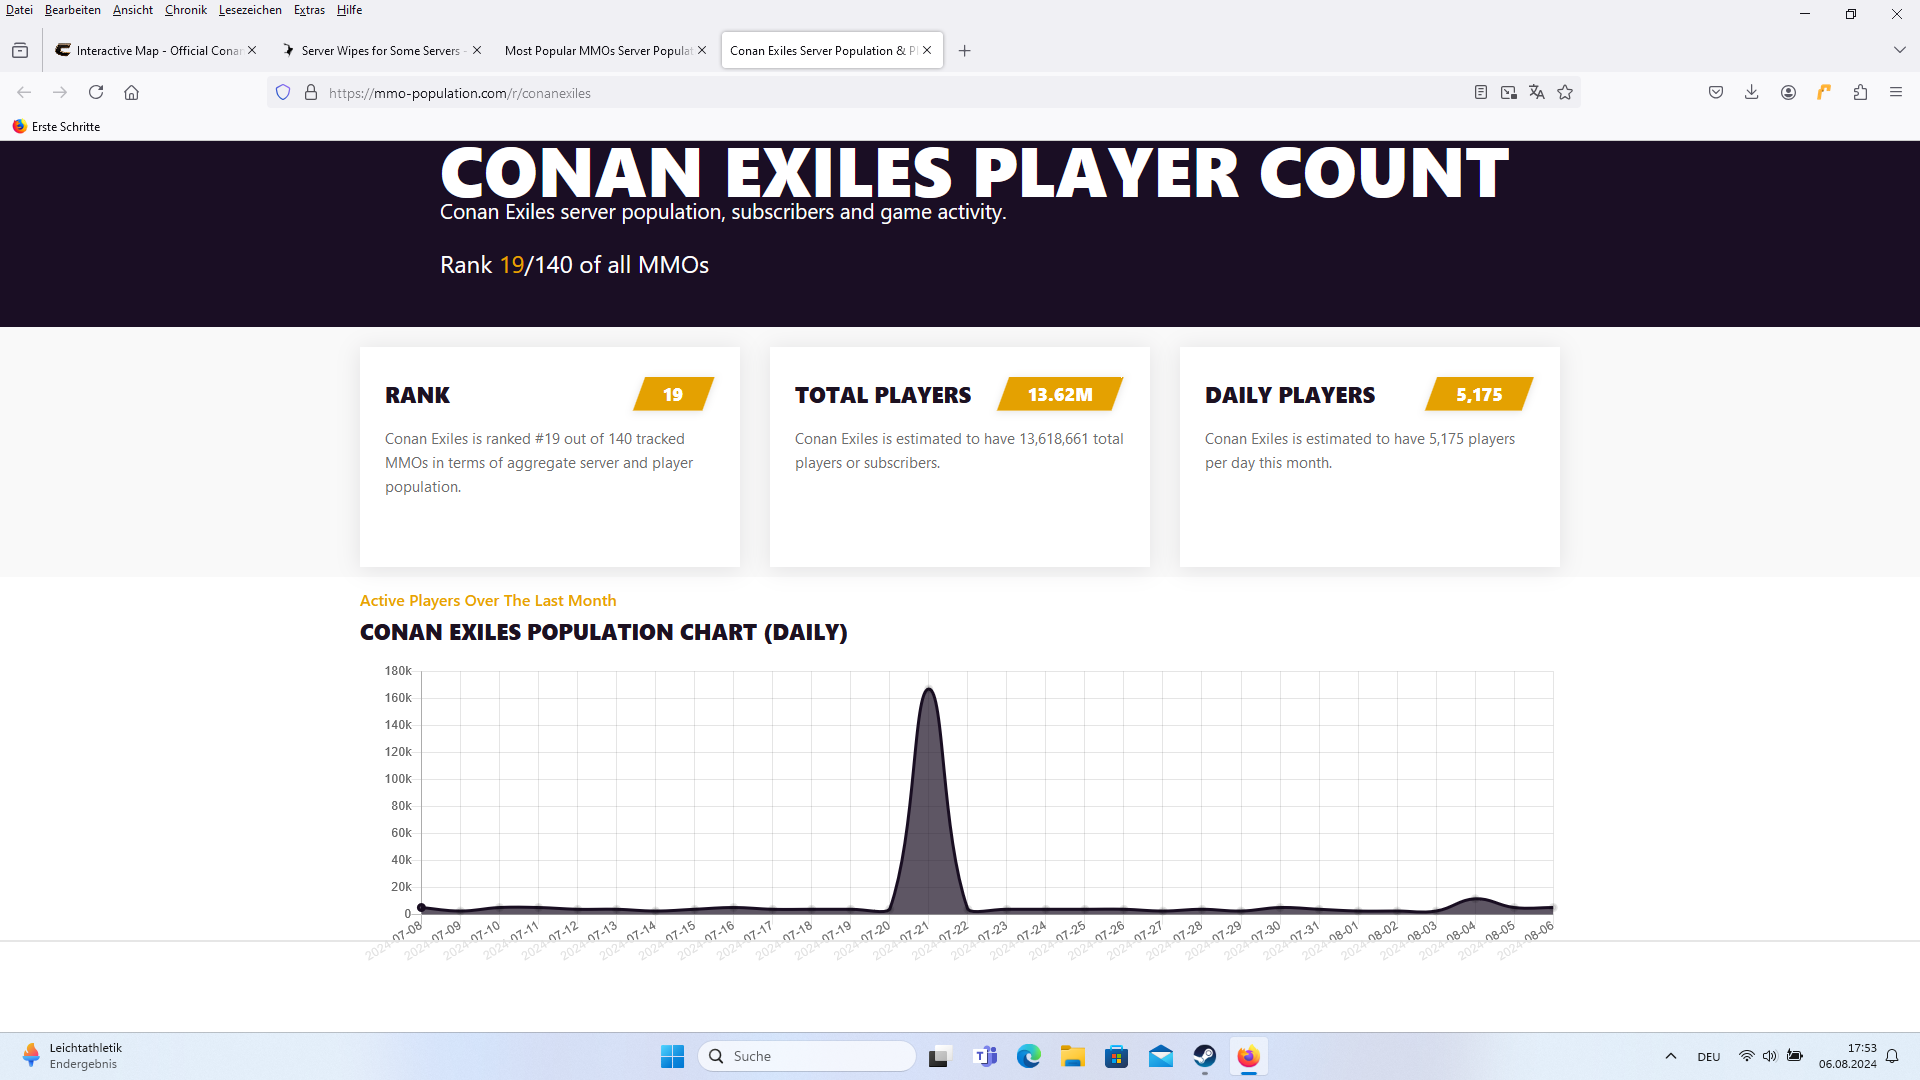The width and height of the screenshot is (1920, 1080).
Task: Open Erste Schritte bookmark
Action: 56,127
